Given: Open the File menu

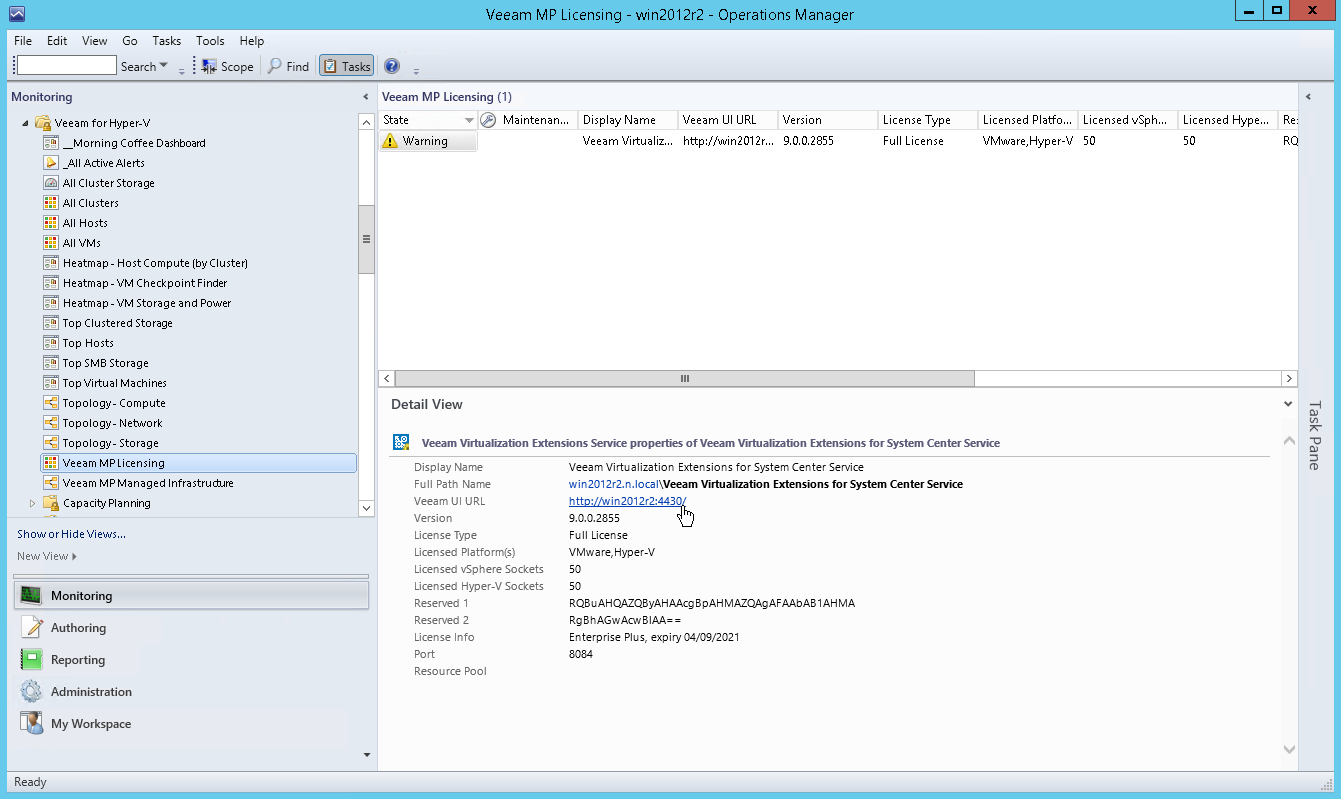Looking at the screenshot, I should pyautogui.click(x=23, y=41).
